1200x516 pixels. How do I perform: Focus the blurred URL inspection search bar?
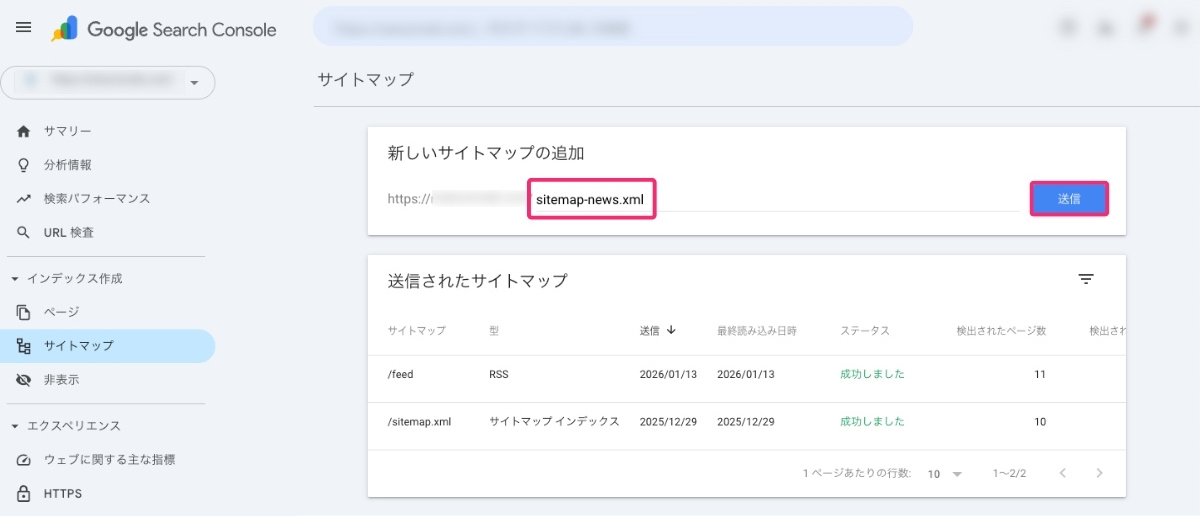pyautogui.click(x=613, y=27)
